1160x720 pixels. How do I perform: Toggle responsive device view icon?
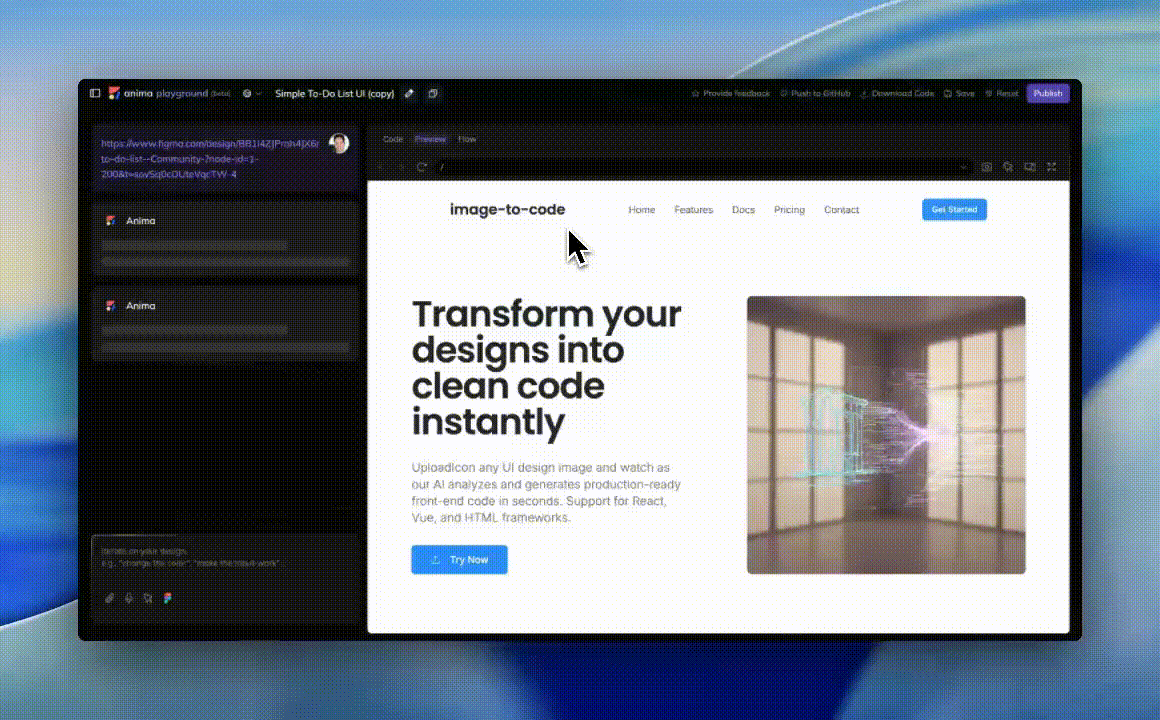[x=1030, y=167]
